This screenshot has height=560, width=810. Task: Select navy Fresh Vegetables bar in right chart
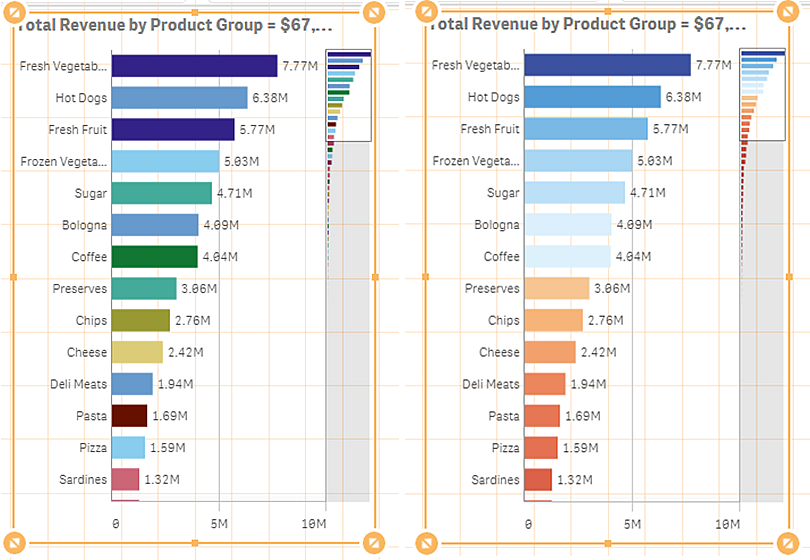[608, 65]
